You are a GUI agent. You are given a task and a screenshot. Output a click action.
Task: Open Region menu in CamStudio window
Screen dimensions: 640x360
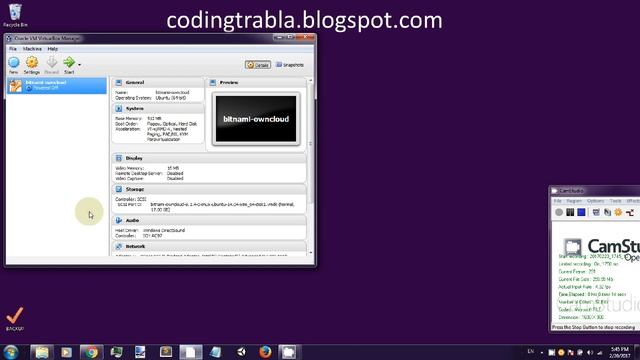(574, 201)
